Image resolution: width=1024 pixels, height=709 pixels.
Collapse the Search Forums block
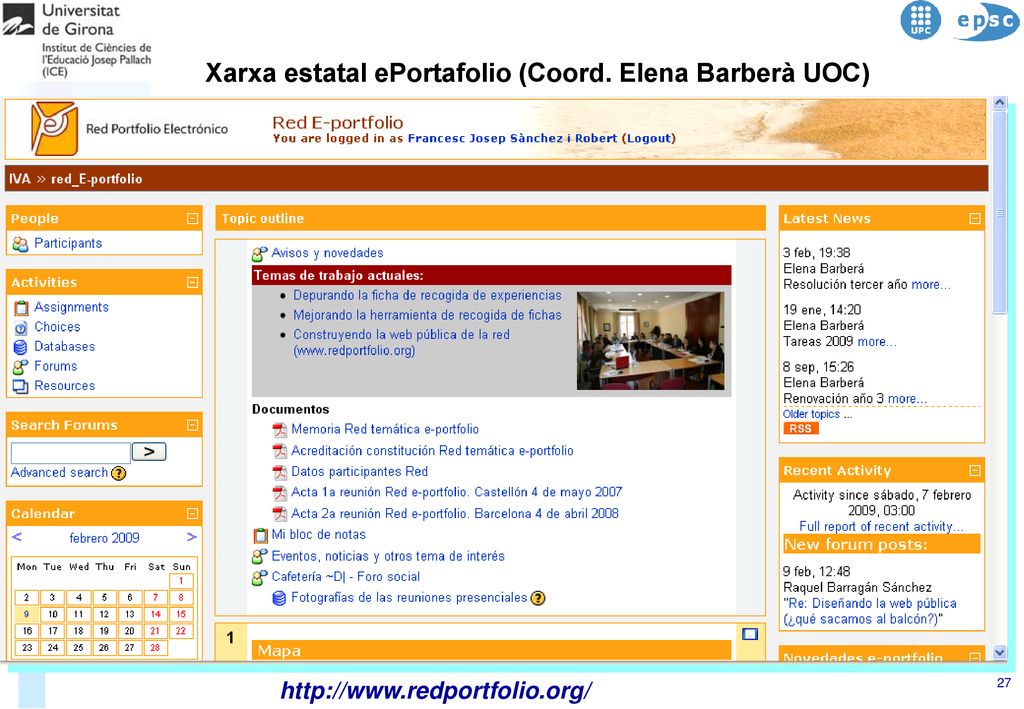[192, 426]
